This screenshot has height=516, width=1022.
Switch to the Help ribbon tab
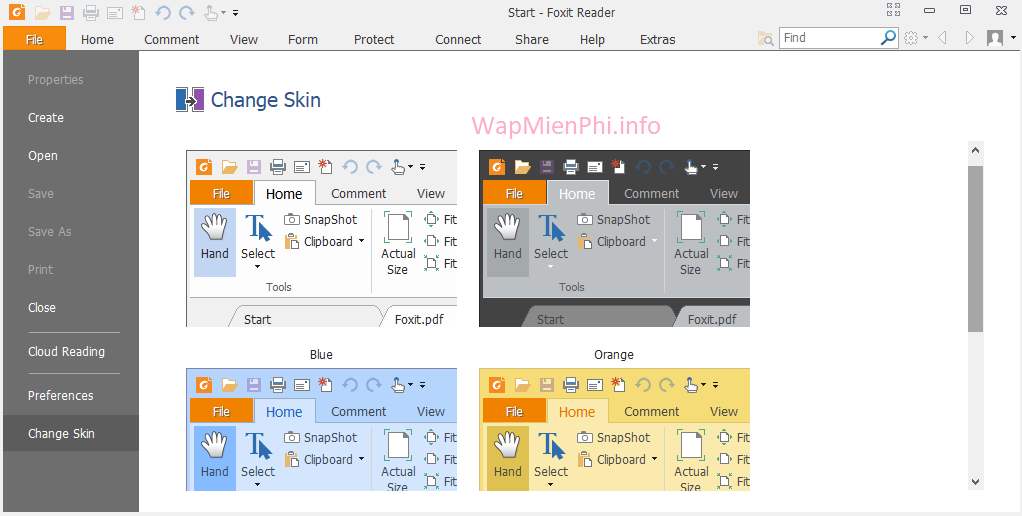coord(592,40)
